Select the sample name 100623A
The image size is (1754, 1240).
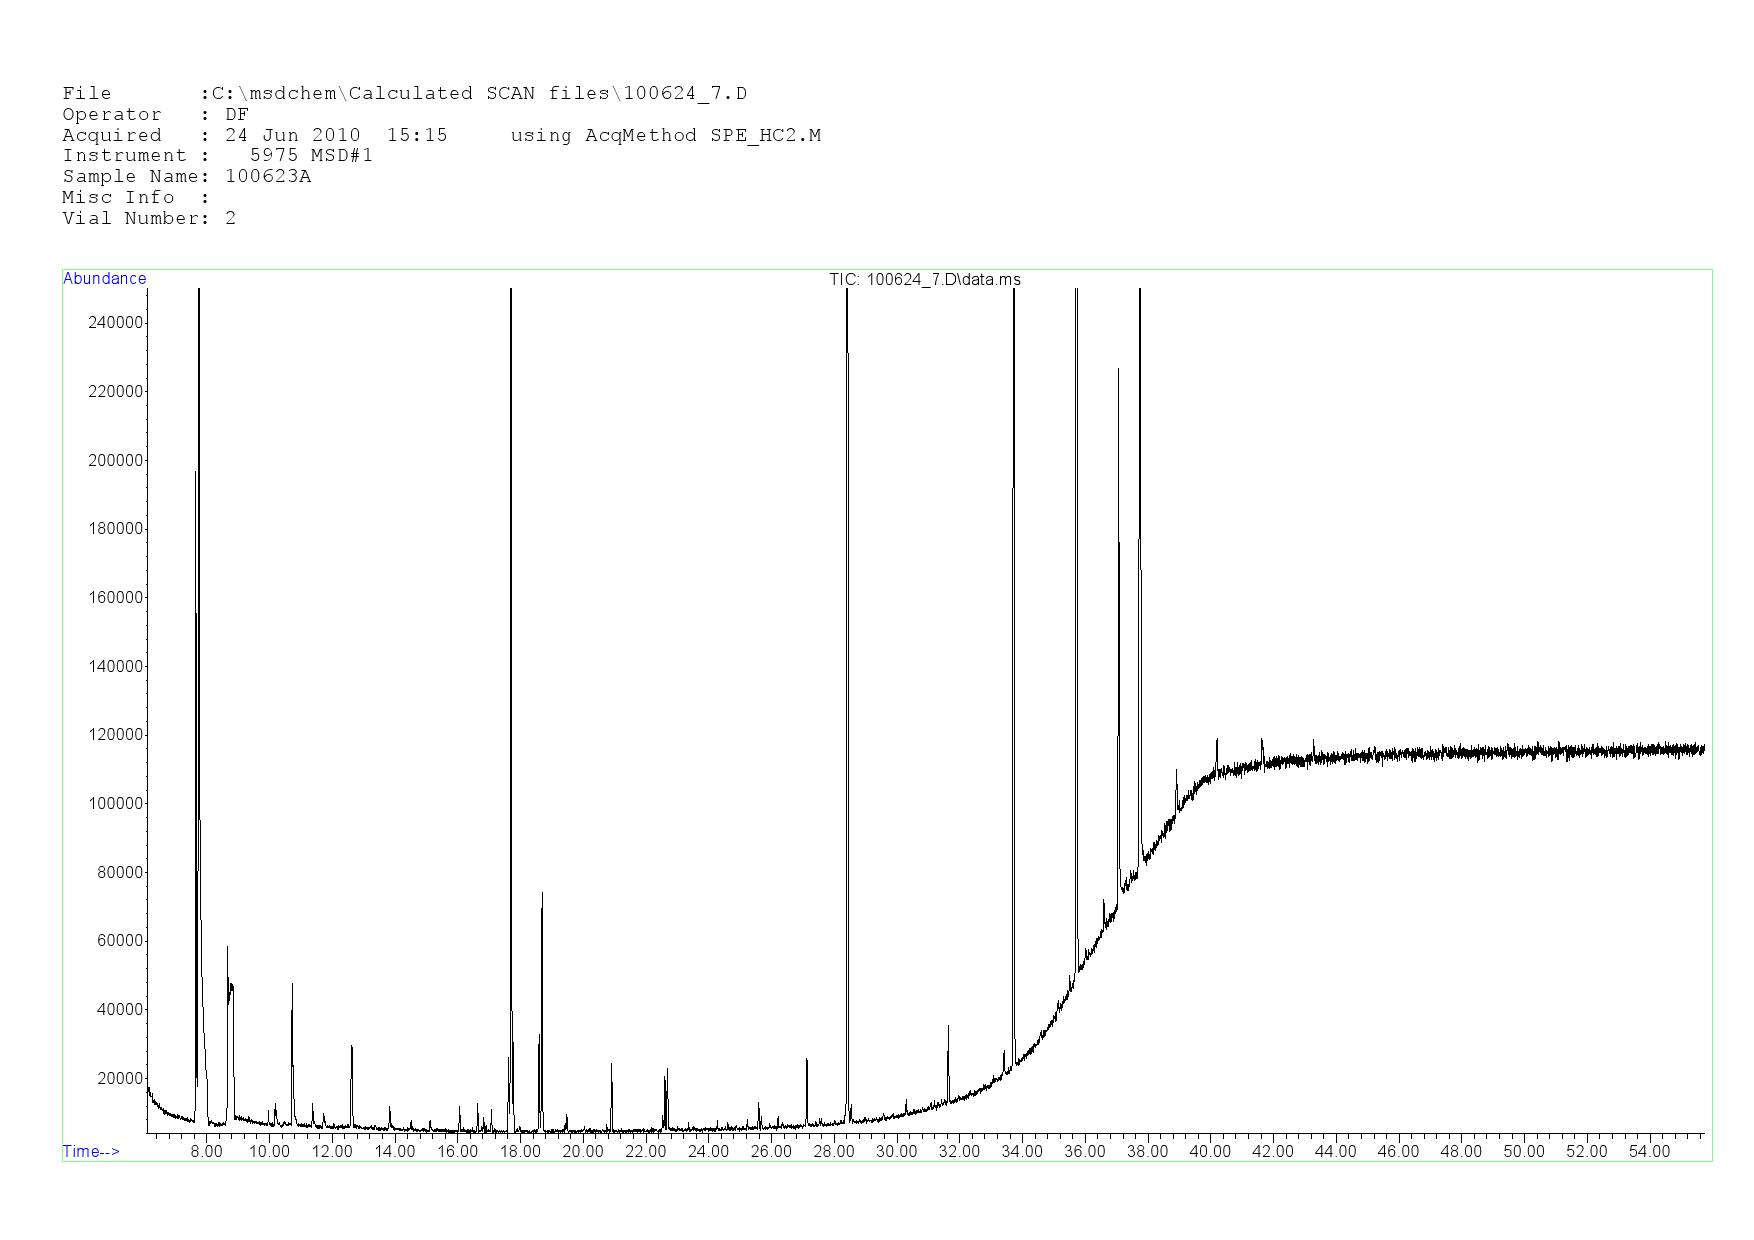pos(268,176)
